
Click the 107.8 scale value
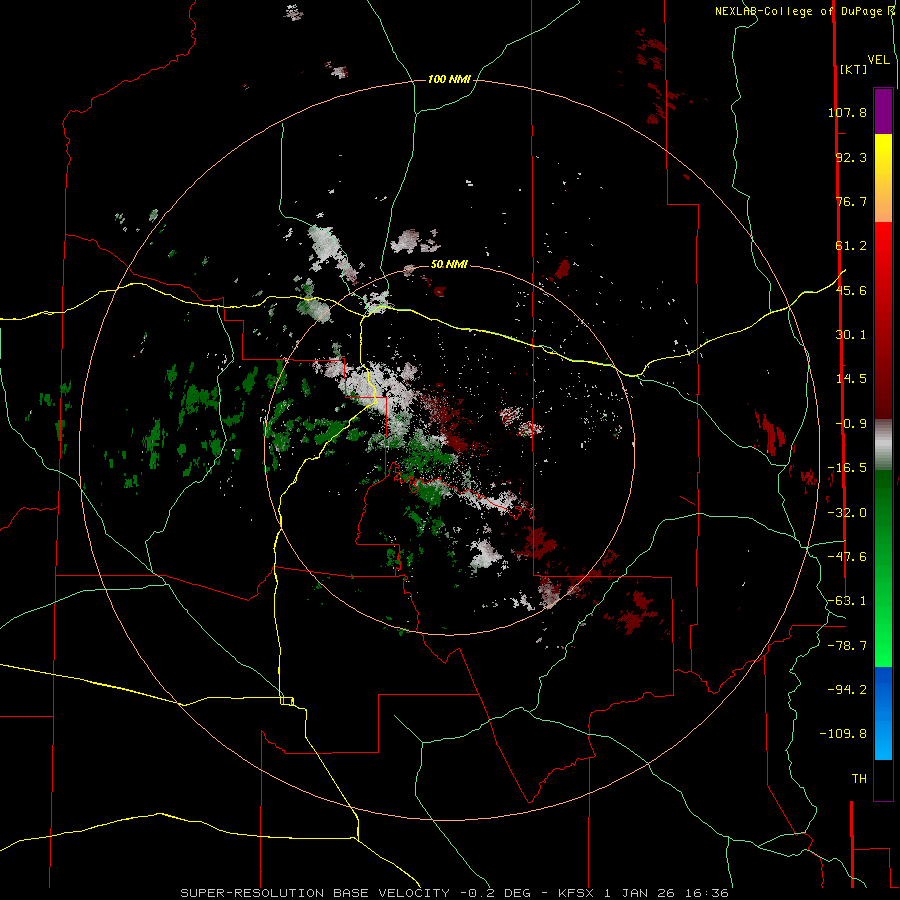(x=847, y=112)
